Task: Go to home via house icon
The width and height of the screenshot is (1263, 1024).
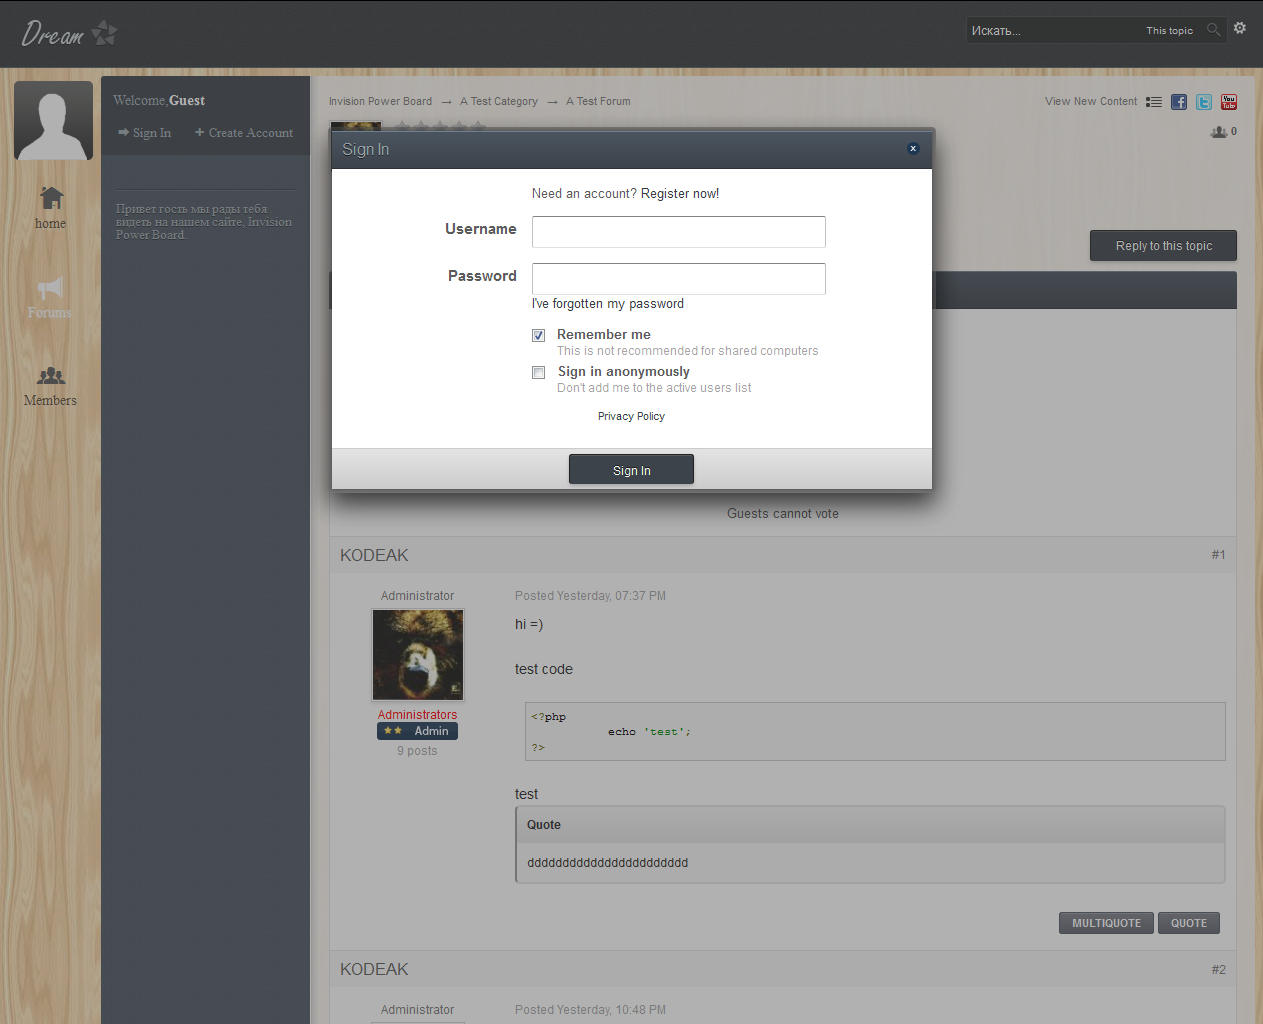Action: coord(51,198)
